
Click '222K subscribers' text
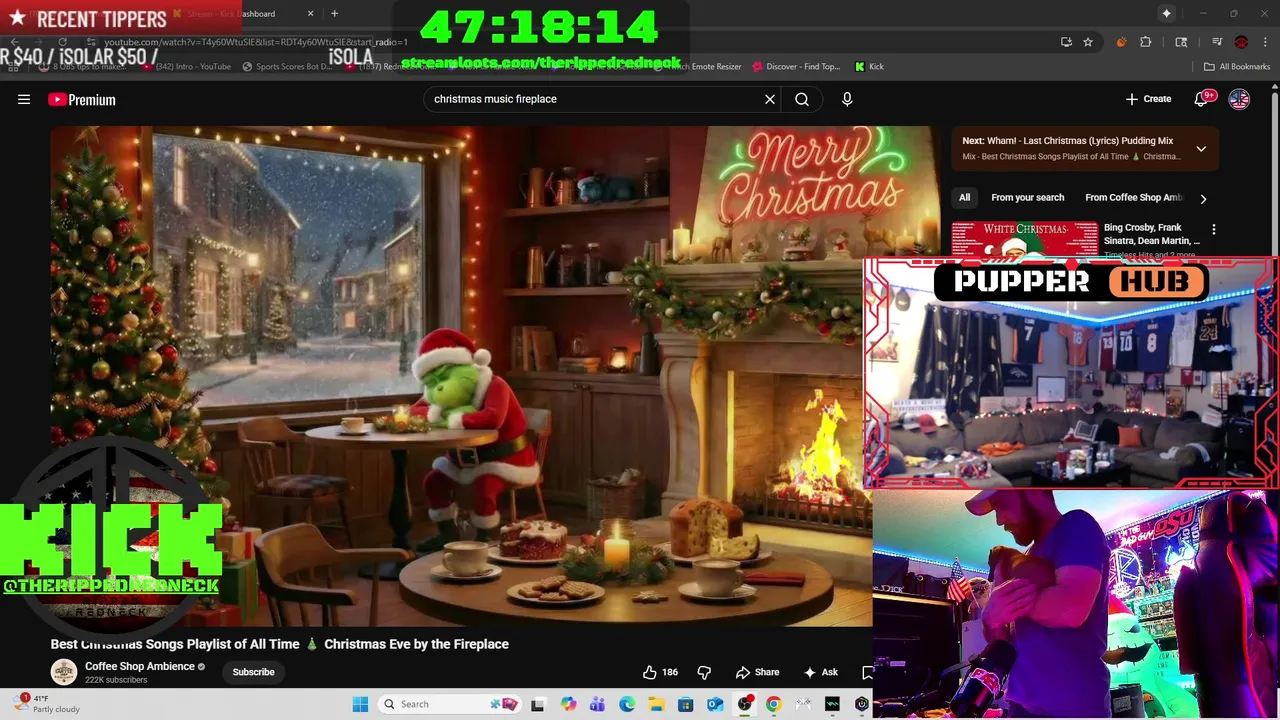click(x=116, y=680)
